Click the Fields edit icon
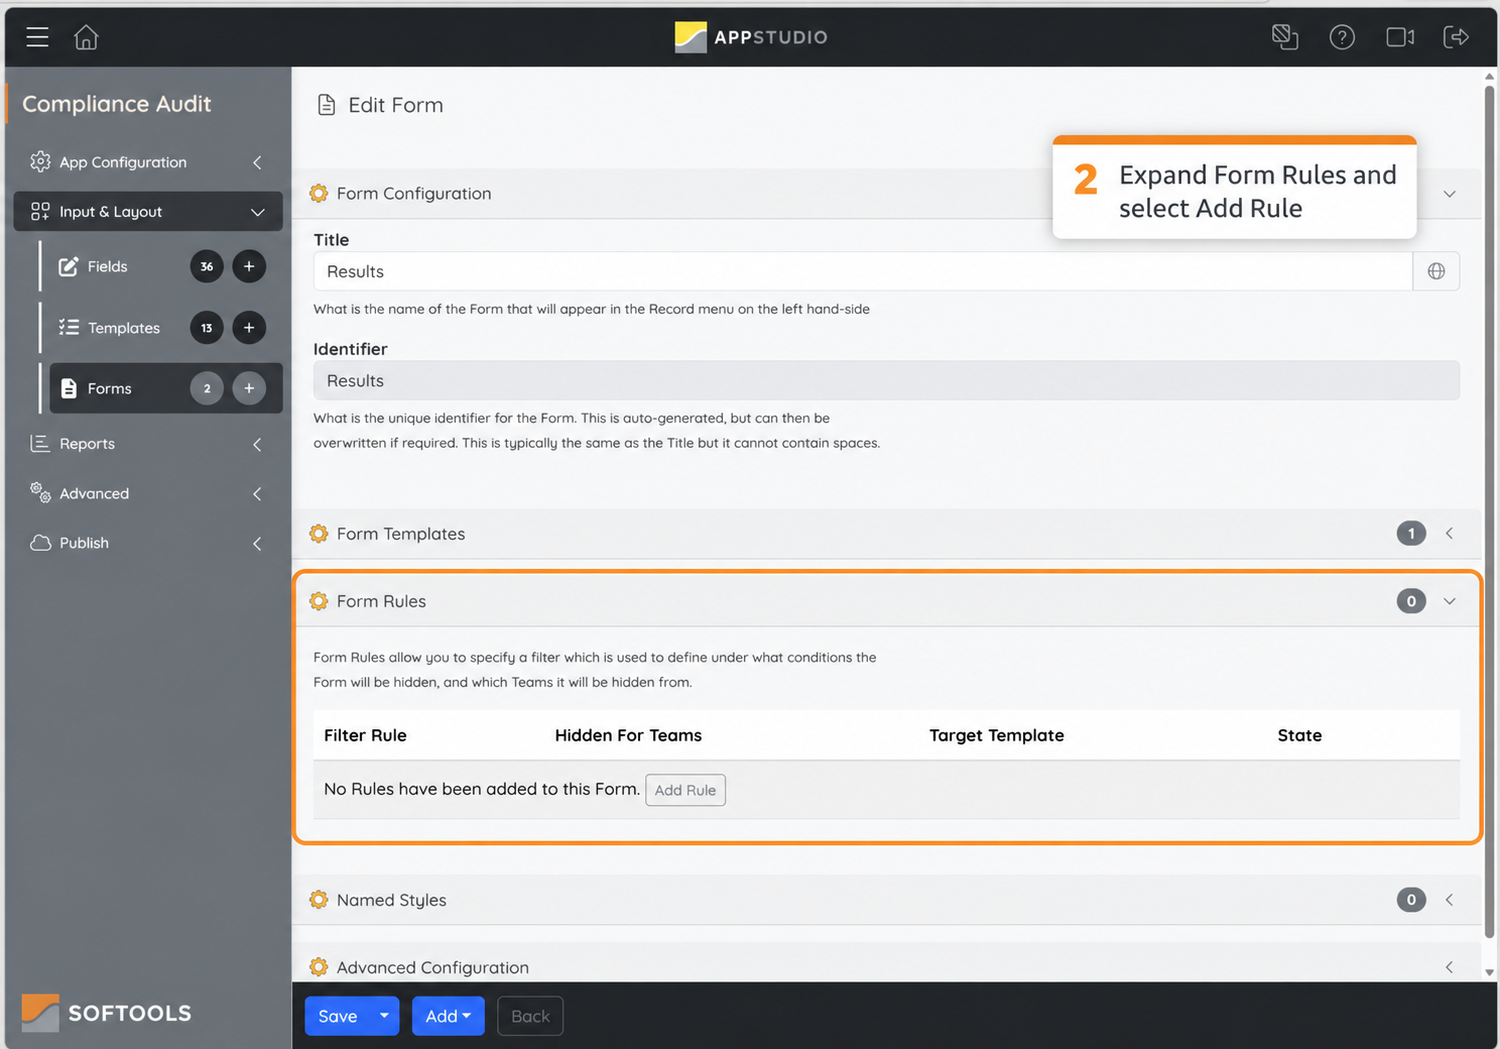The width and height of the screenshot is (1500, 1049). coord(68,266)
